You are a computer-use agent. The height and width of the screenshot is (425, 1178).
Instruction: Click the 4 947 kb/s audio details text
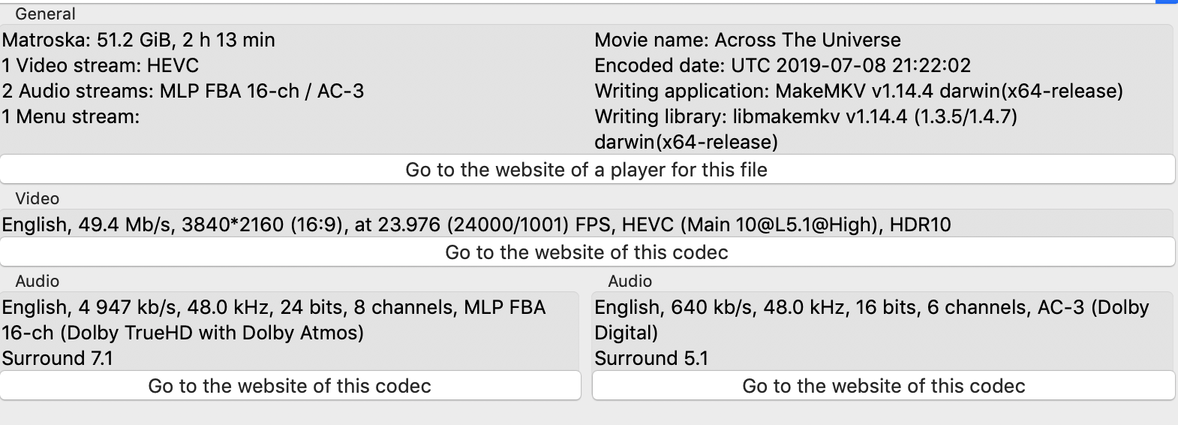click(x=274, y=308)
